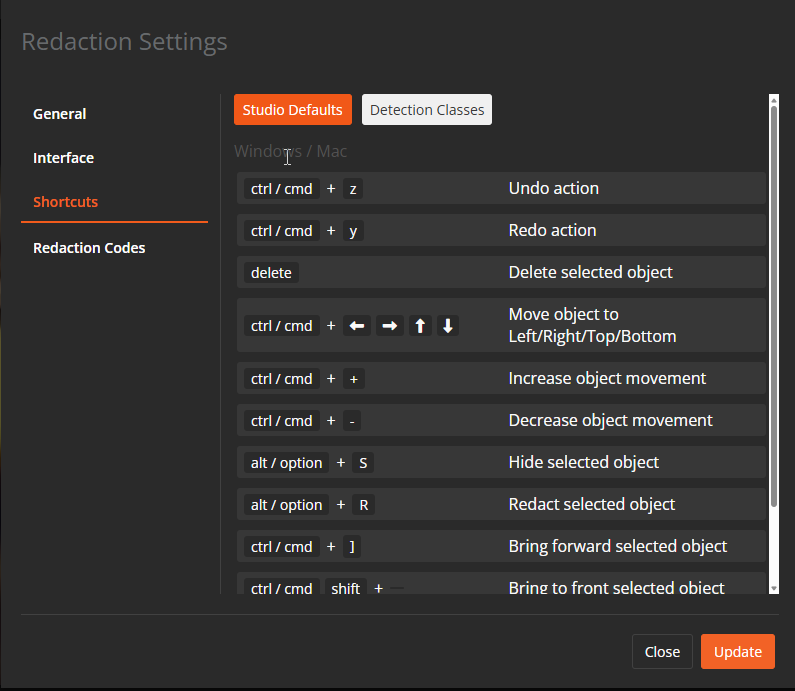Close the Redaction Settings dialog
This screenshot has height=691, width=795.
pyautogui.click(x=662, y=652)
